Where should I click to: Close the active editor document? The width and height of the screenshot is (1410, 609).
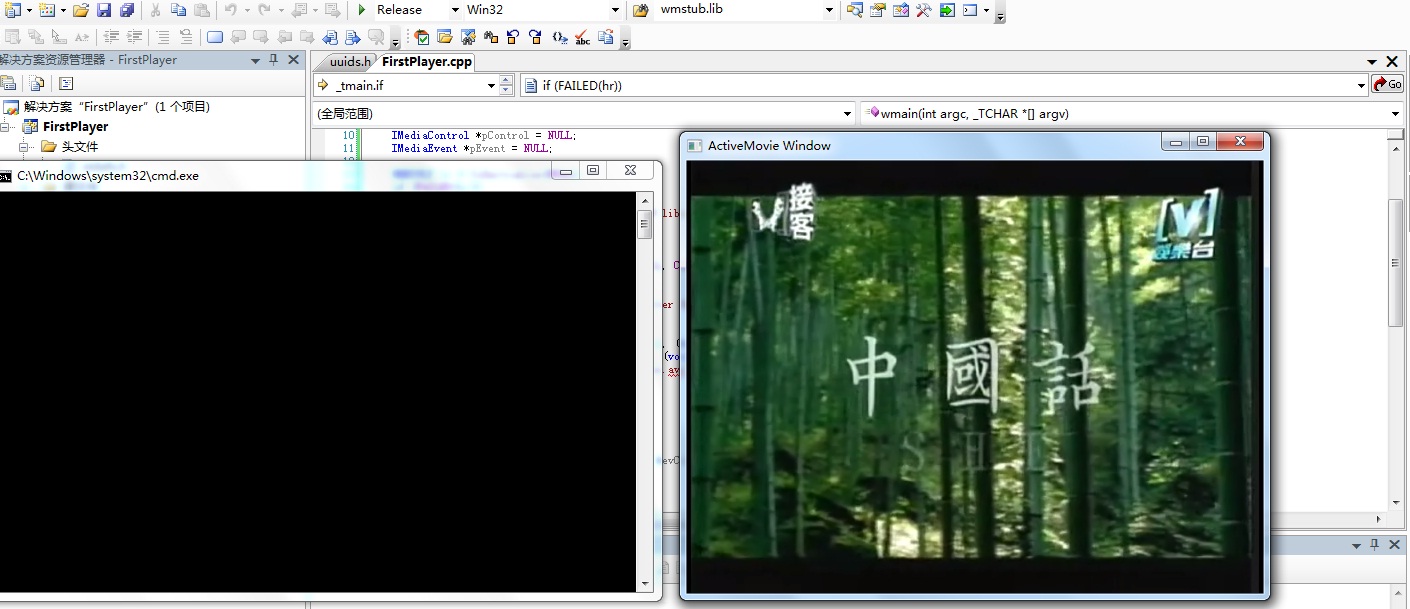(1391, 62)
